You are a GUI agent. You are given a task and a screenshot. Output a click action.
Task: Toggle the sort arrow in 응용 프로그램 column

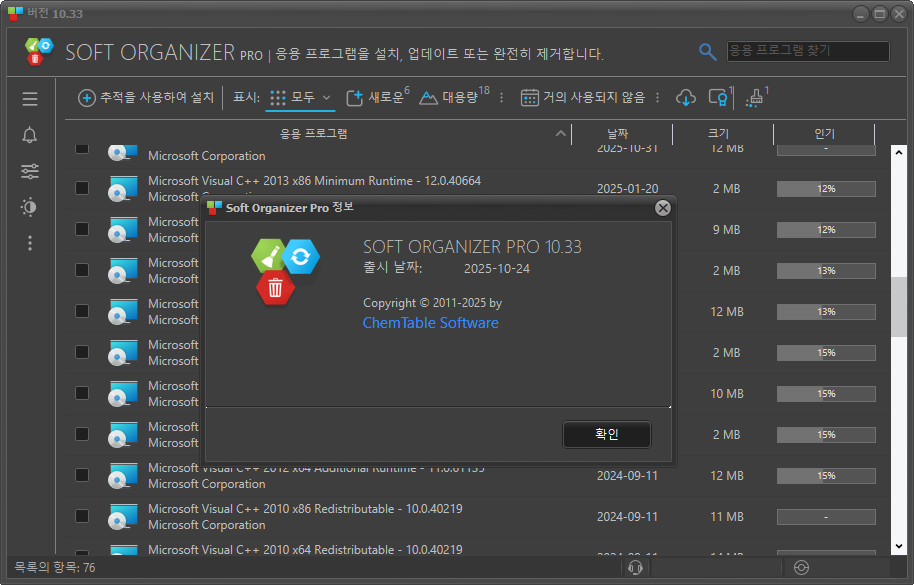(560, 133)
